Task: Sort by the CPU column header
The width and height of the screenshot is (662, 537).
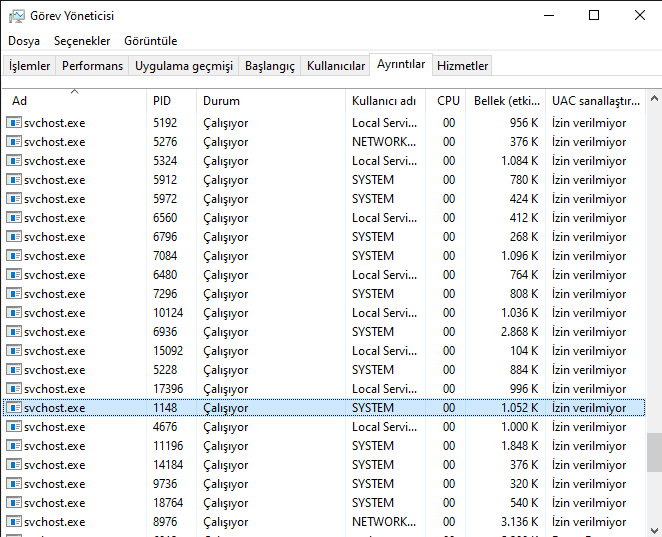Action: (445, 101)
